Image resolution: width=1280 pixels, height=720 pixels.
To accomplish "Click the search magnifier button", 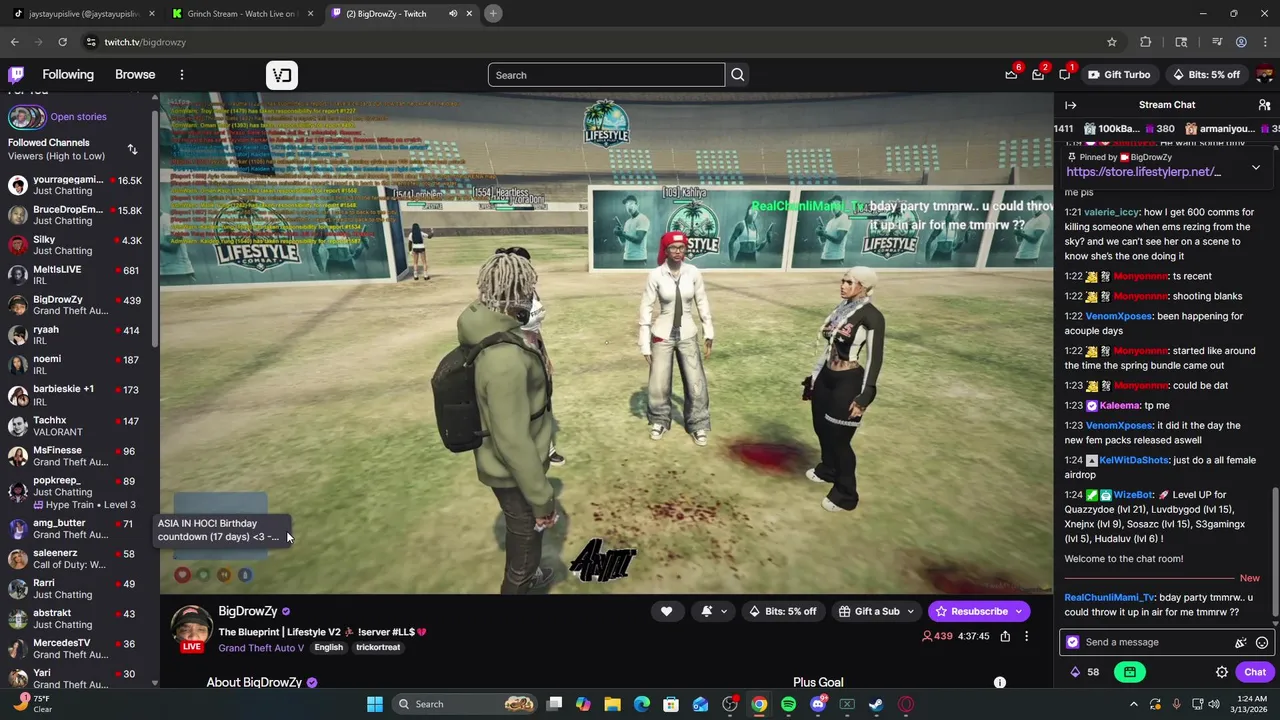I will click(738, 75).
